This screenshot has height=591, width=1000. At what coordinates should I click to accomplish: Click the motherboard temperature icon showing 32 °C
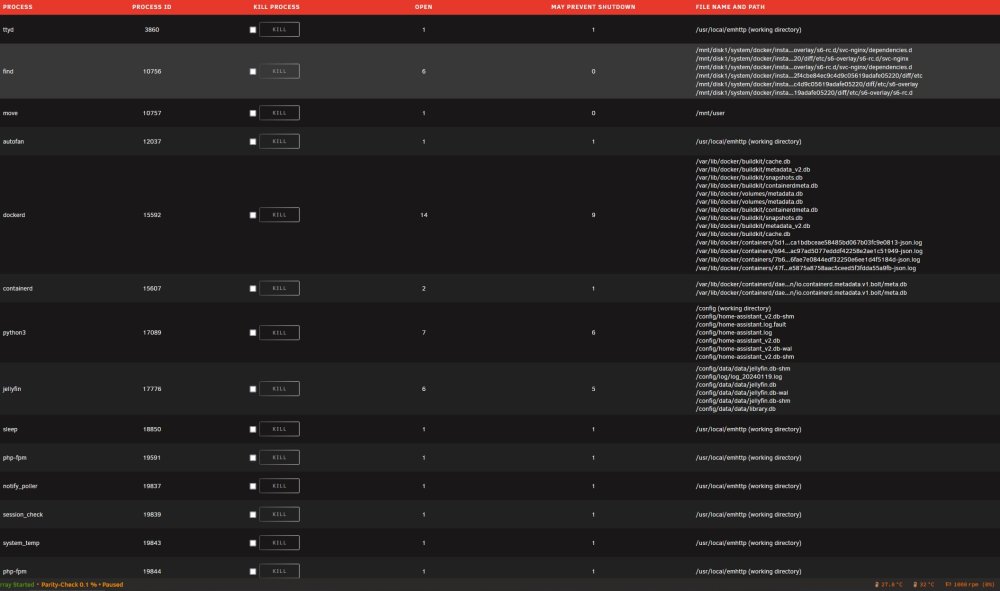[x=915, y=584]
